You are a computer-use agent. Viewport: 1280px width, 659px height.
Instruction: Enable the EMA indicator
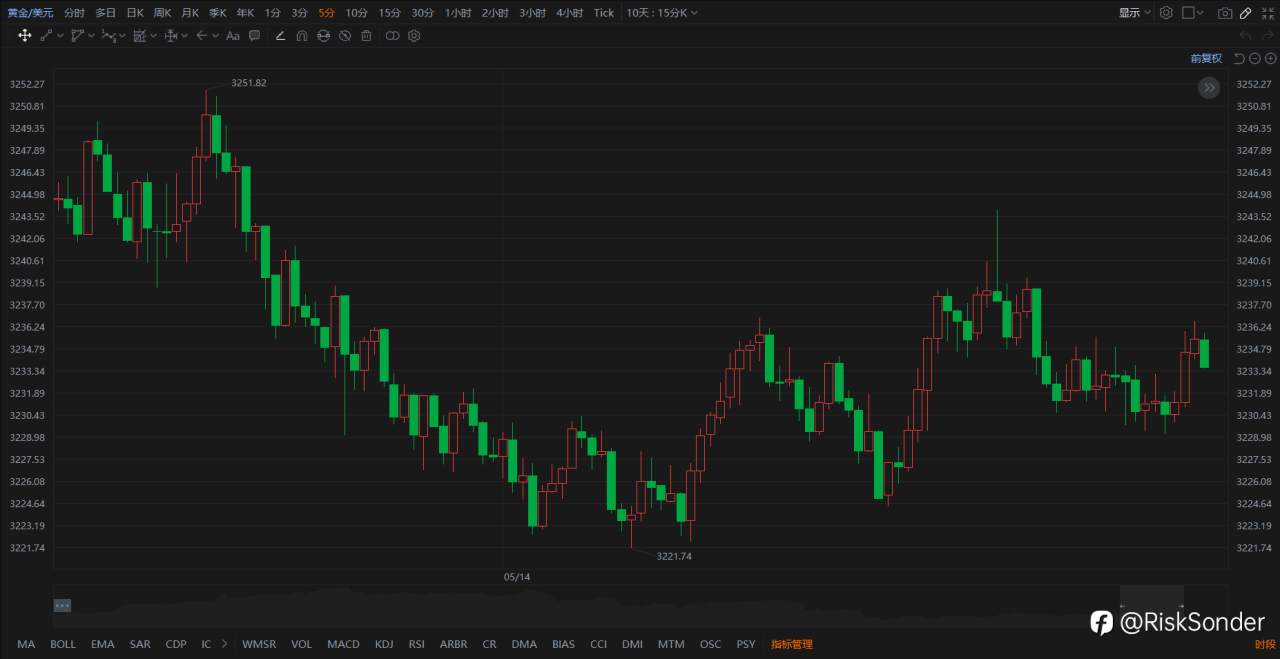103,644
